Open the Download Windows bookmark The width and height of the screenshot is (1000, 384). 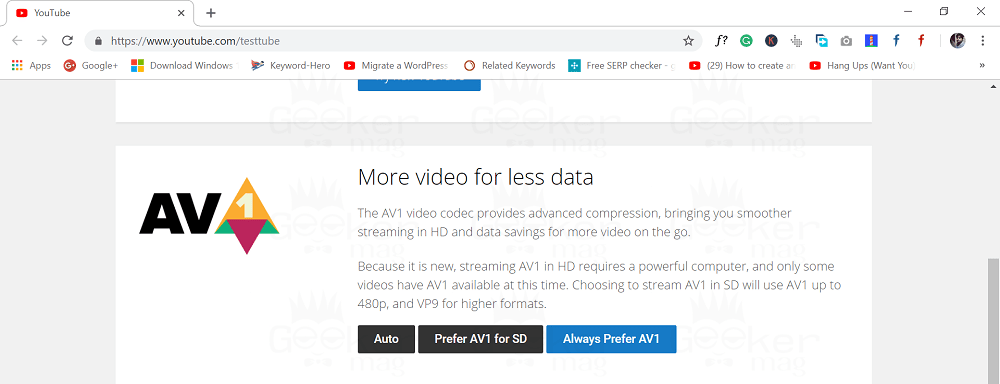184,65
